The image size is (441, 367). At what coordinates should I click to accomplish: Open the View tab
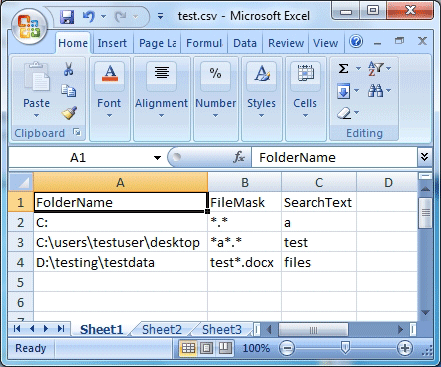tap(325, 43)
